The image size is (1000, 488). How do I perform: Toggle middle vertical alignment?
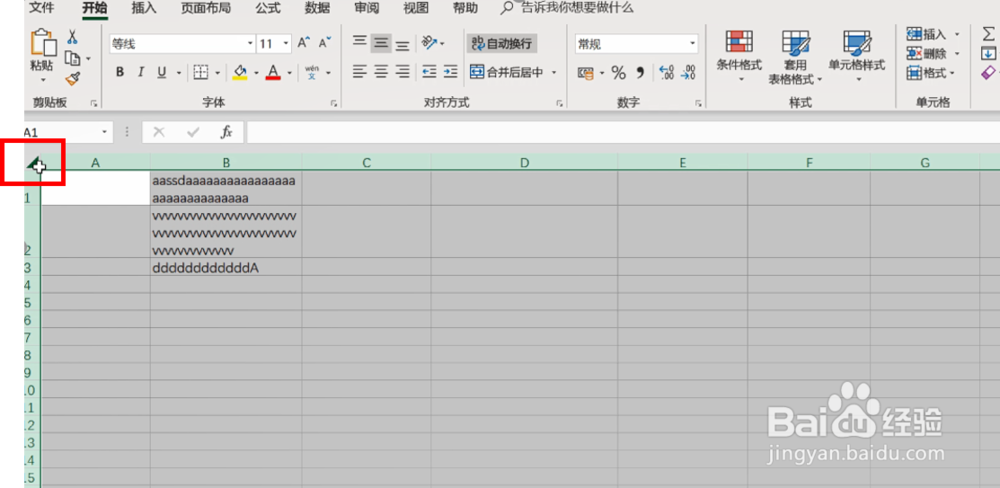[381, 43]
